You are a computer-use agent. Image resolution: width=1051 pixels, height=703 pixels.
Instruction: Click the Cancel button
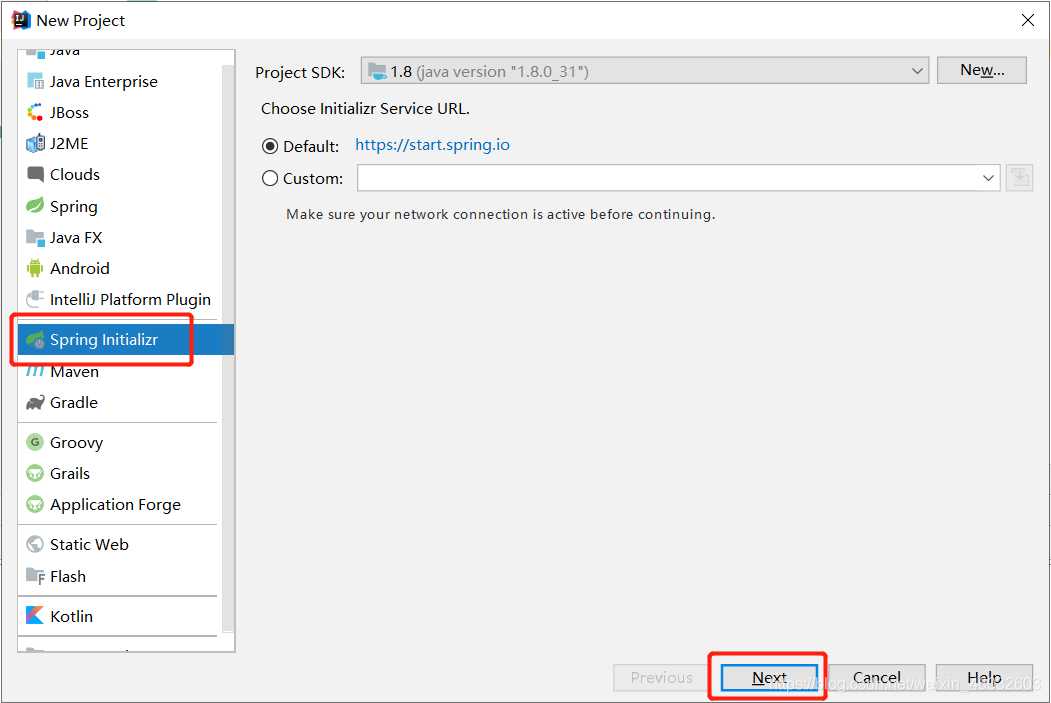877,678
